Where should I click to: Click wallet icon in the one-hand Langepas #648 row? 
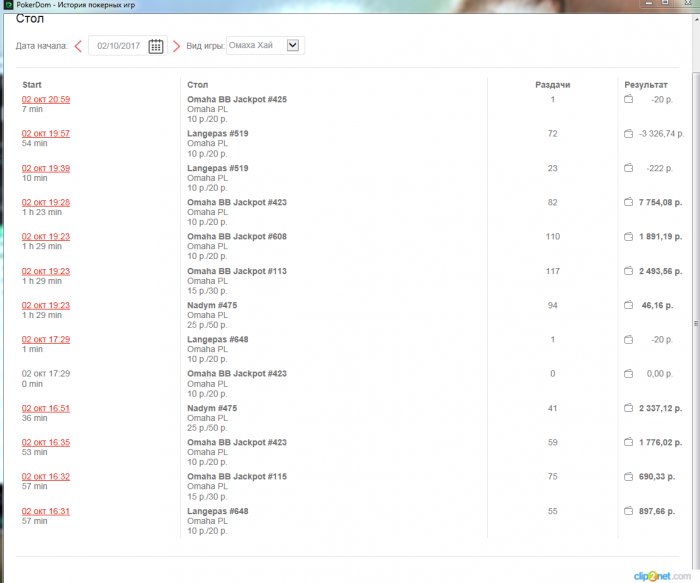[x=629, y=340]
